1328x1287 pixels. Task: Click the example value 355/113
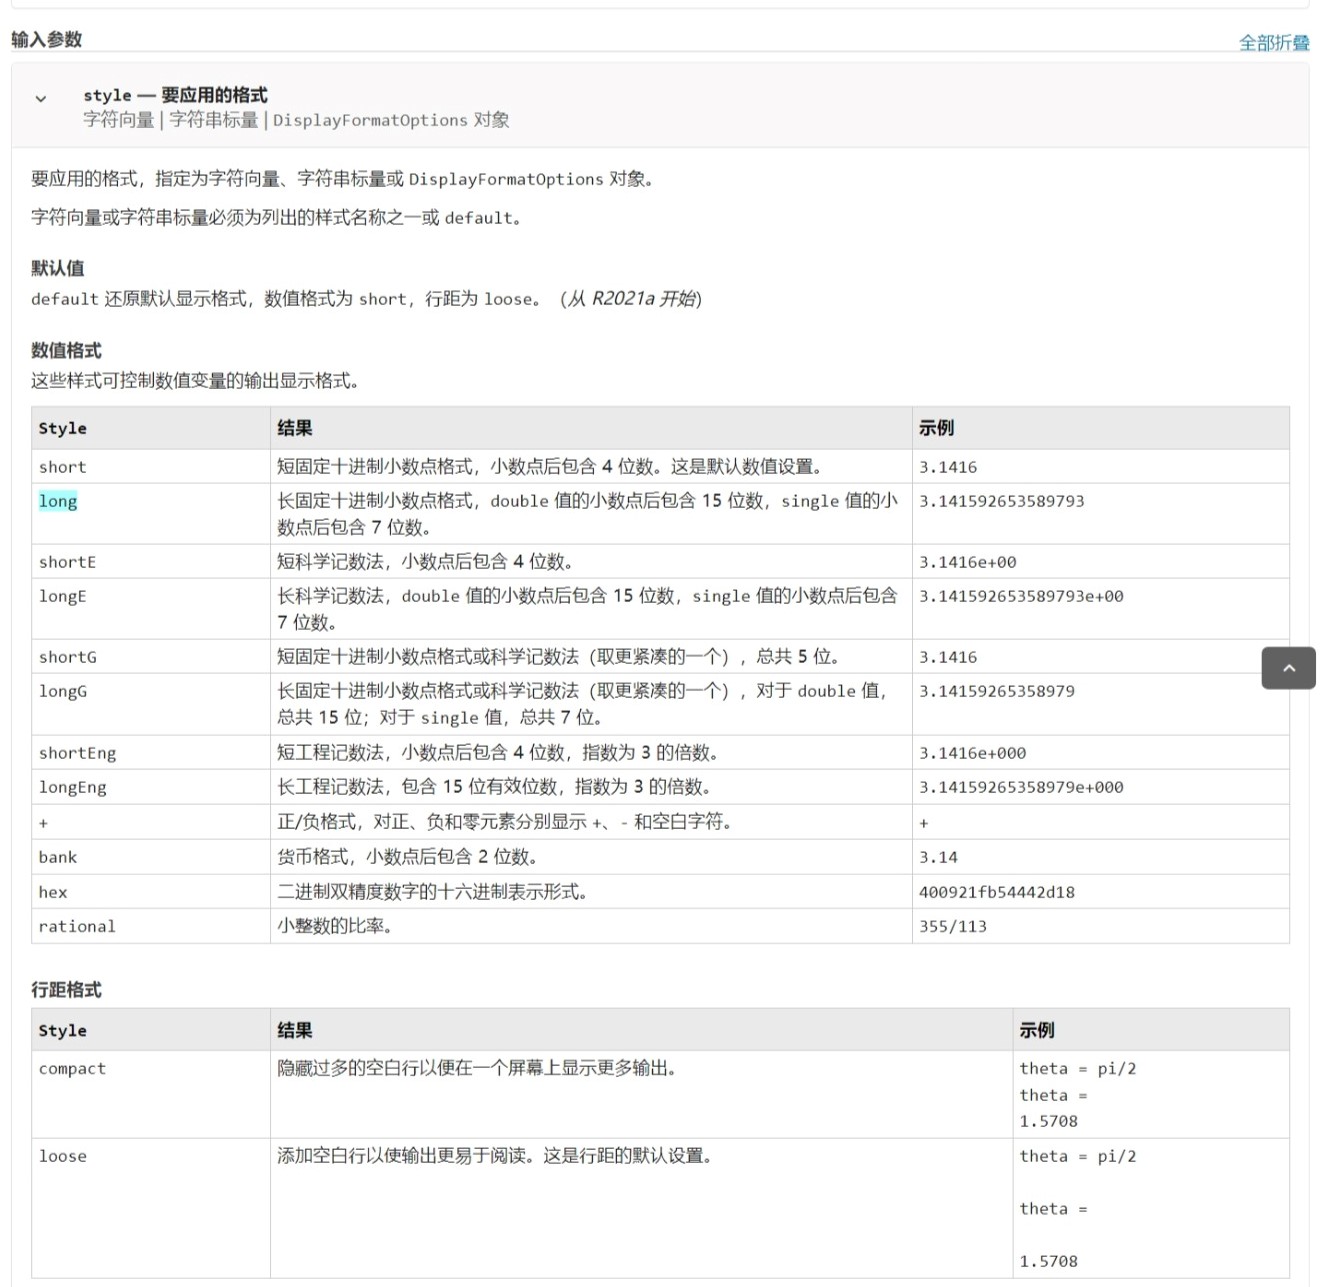(953, 926)
